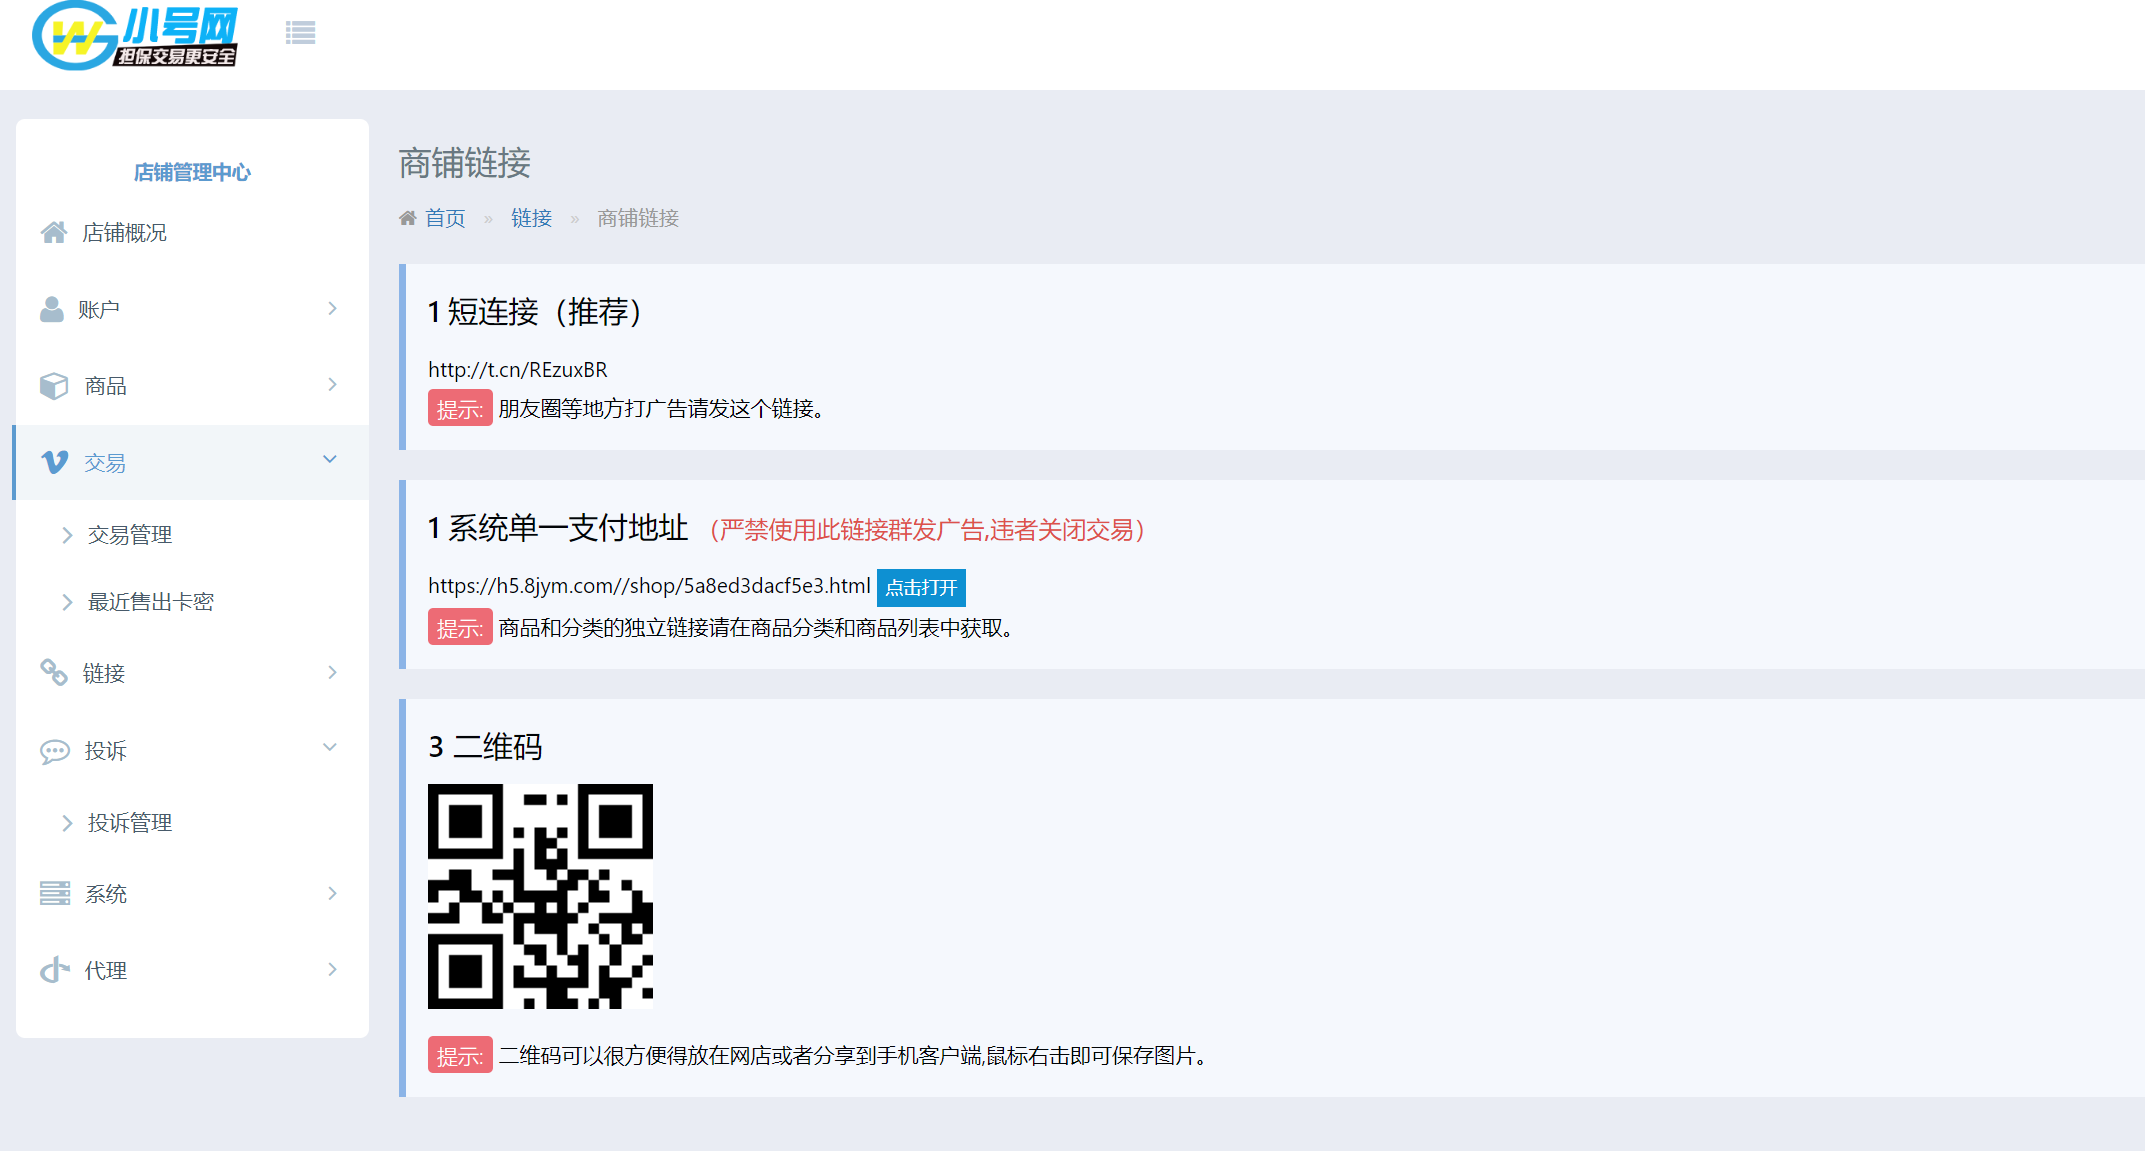Screen dimensions: 2145x1151
Task: Expand the 账户 menu chevron
Action: (x=332, y=309)
